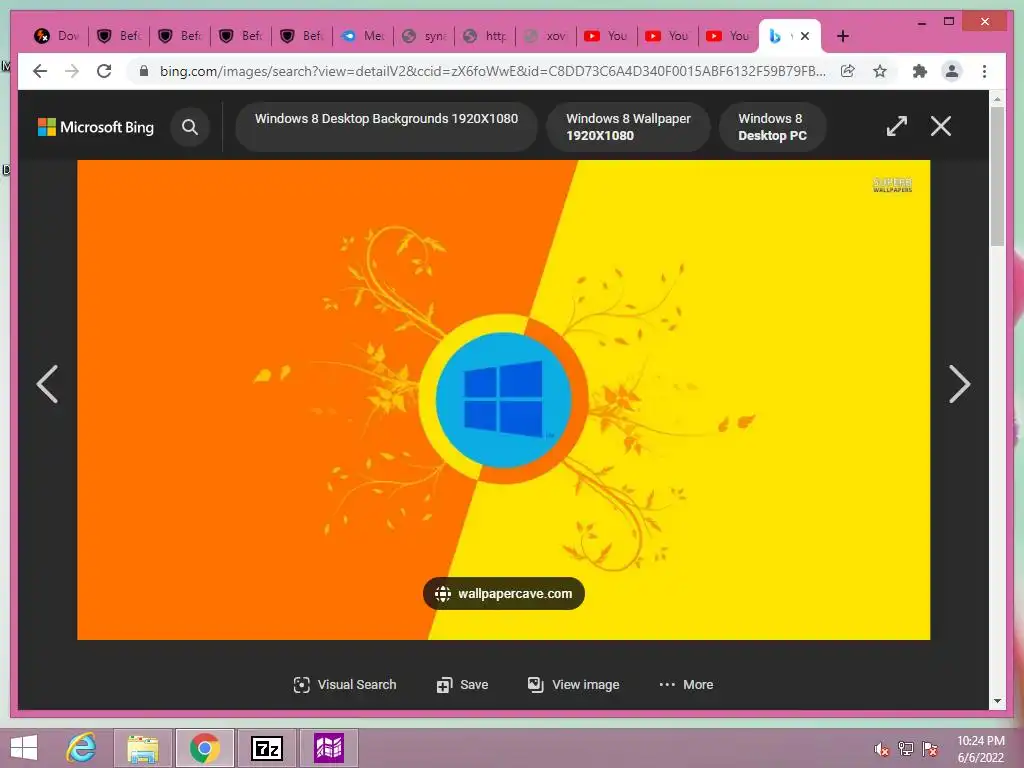This screenshot has width=1024, height=768.
Task: Save the image to collection
Action: 462,684
